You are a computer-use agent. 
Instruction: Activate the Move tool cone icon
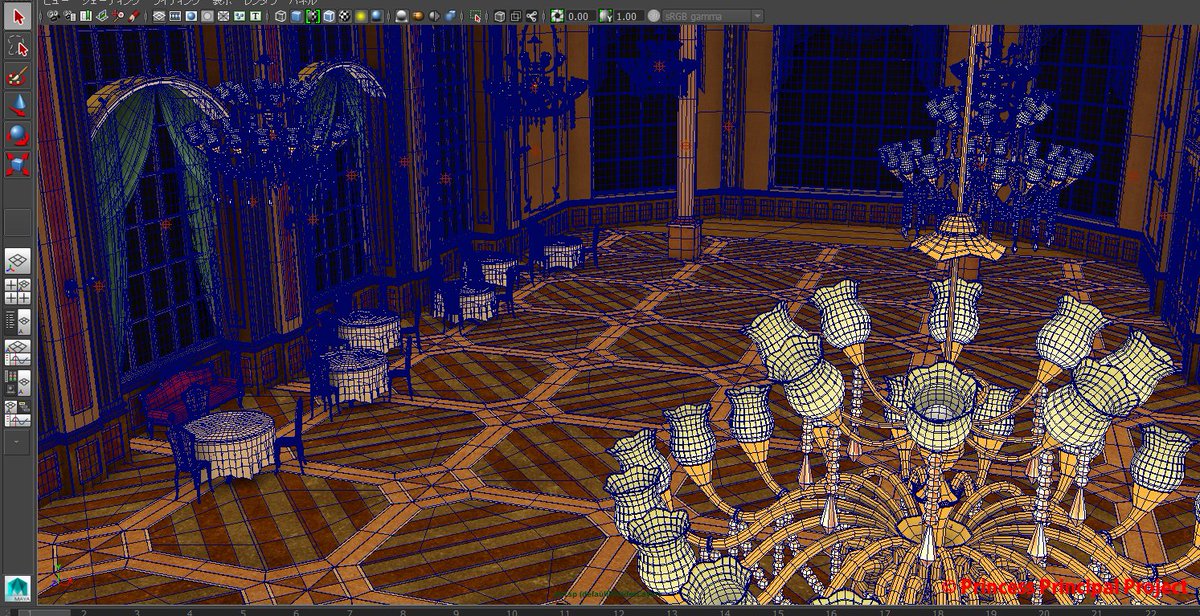tap(18, 104)
